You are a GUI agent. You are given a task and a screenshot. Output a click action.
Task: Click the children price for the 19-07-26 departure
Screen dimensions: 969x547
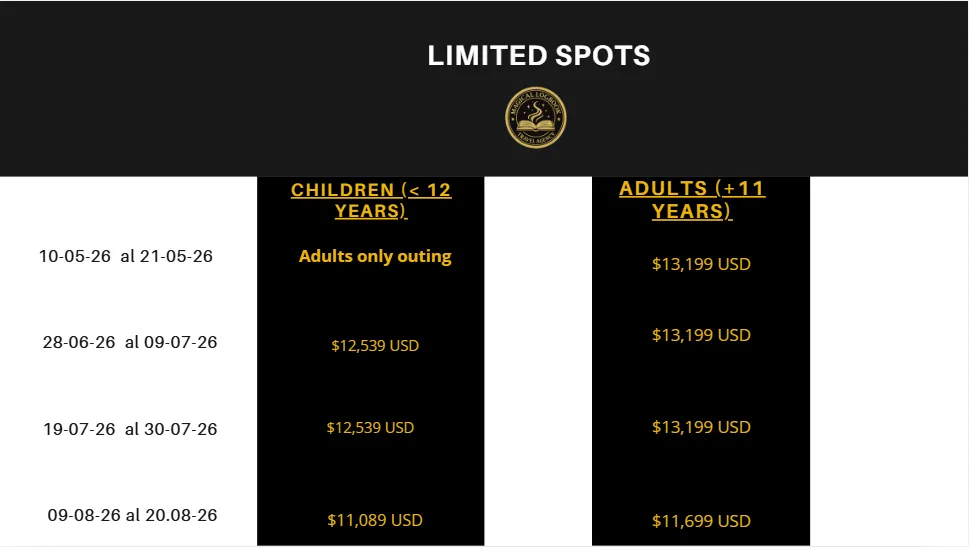370,428
